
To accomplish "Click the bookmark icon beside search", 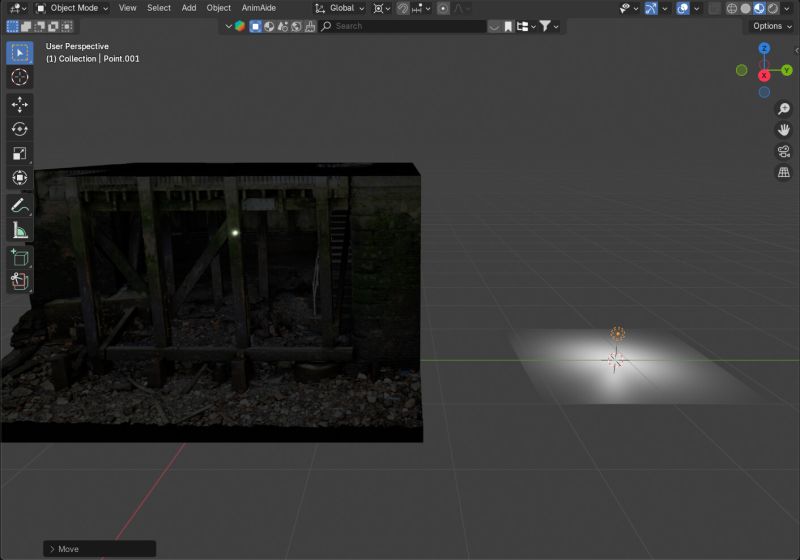I will [508, 26].
